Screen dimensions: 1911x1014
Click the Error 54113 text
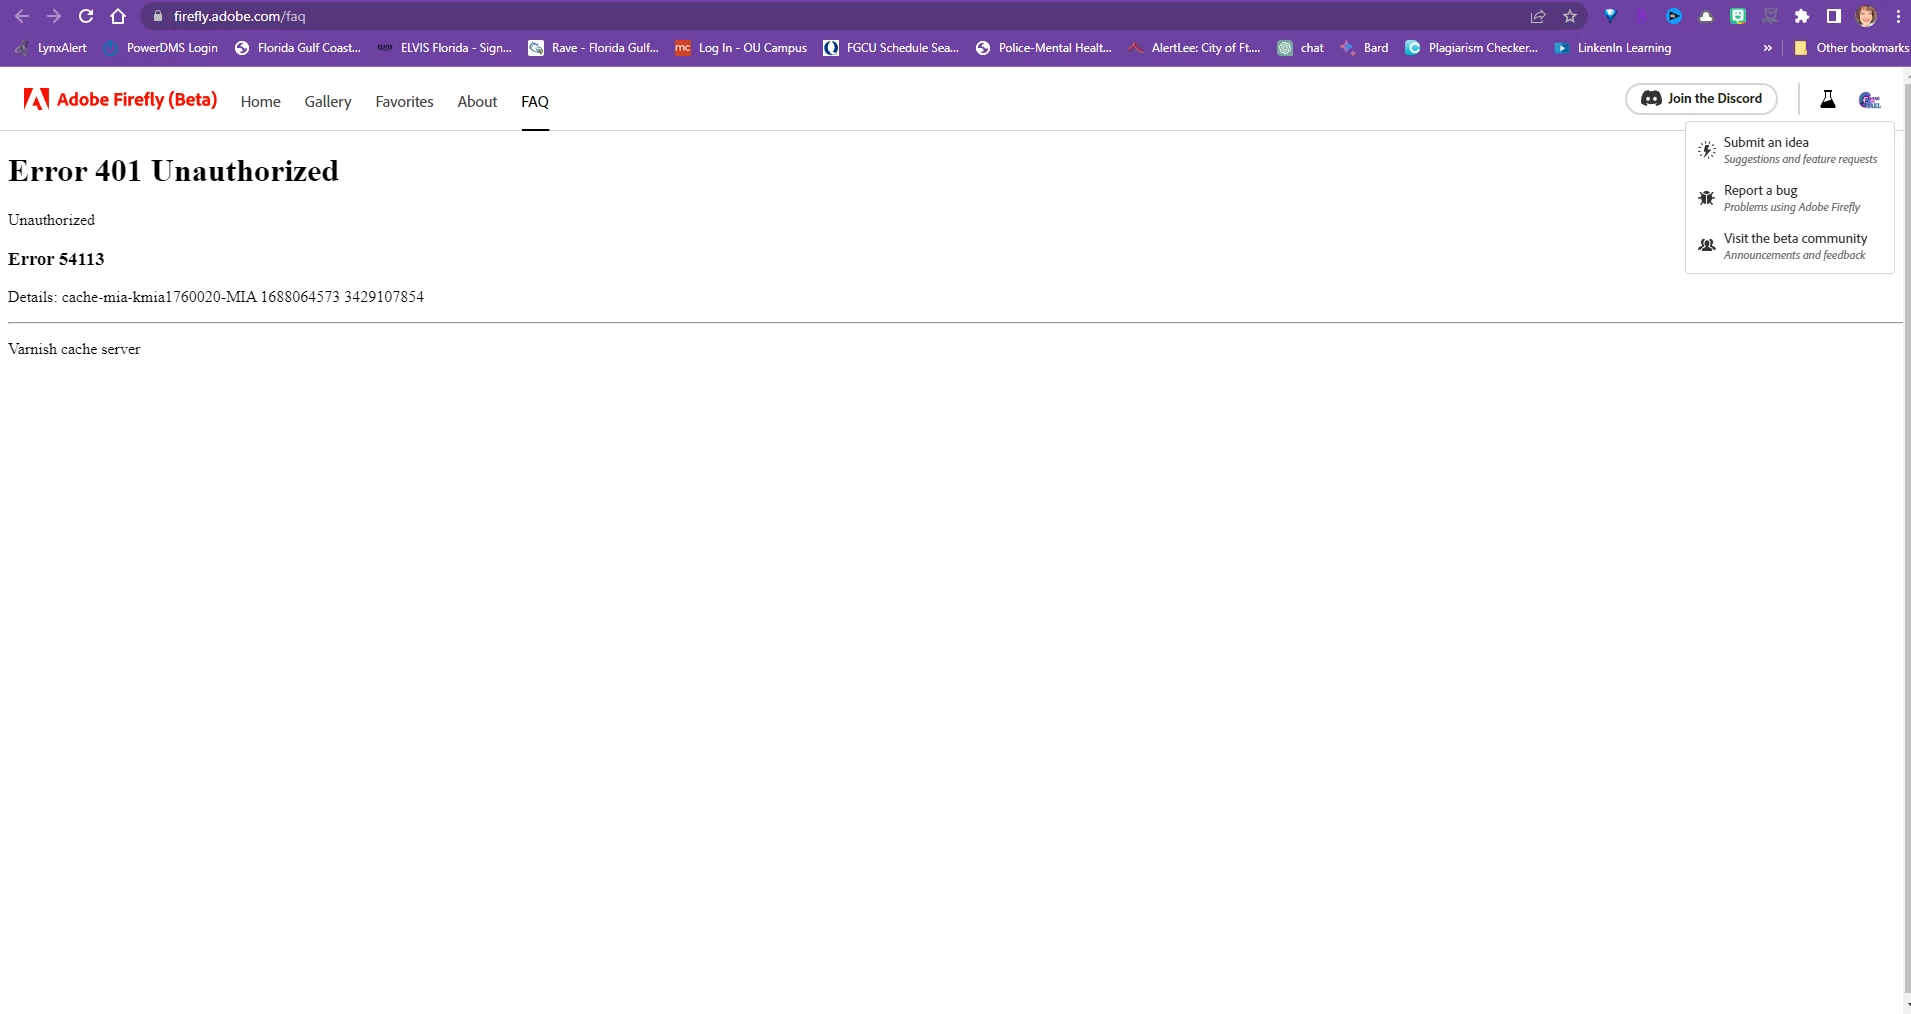pyautogui.click(x=56, y=259)
